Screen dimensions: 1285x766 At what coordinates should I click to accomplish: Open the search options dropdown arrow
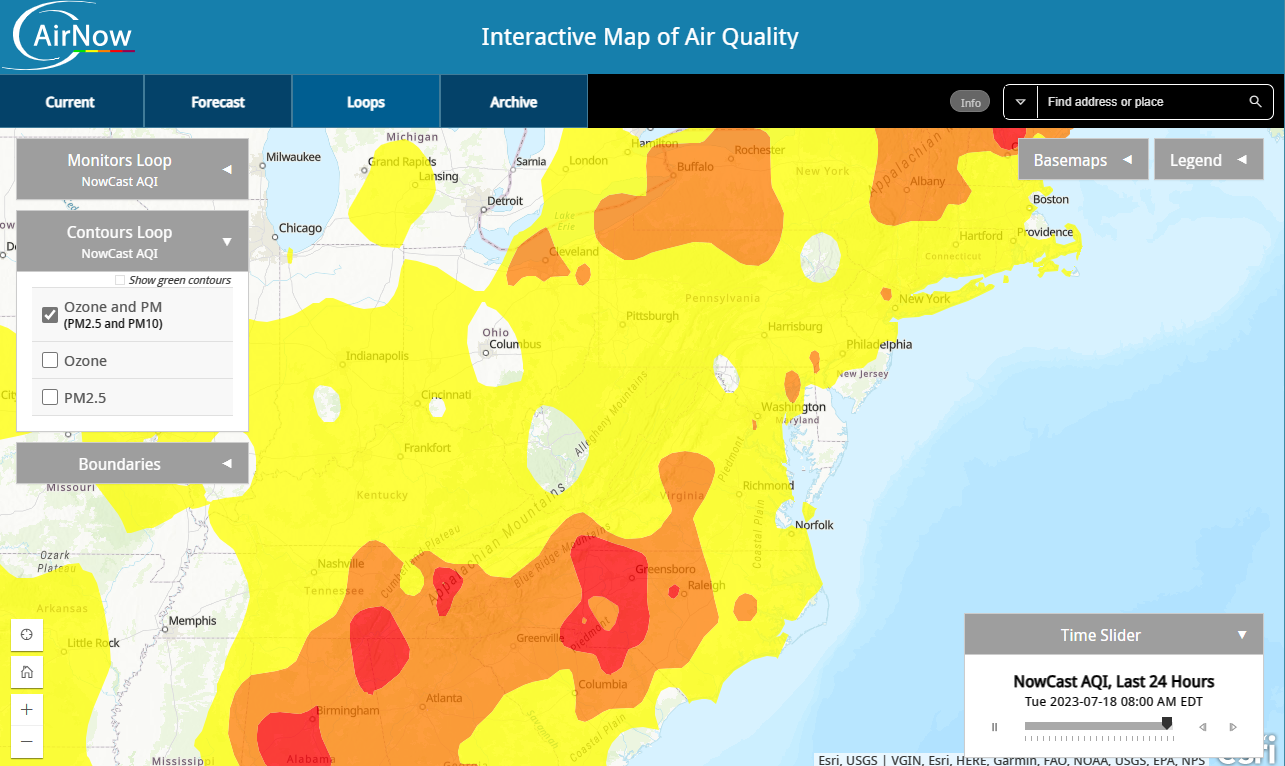coord(1021,102)
